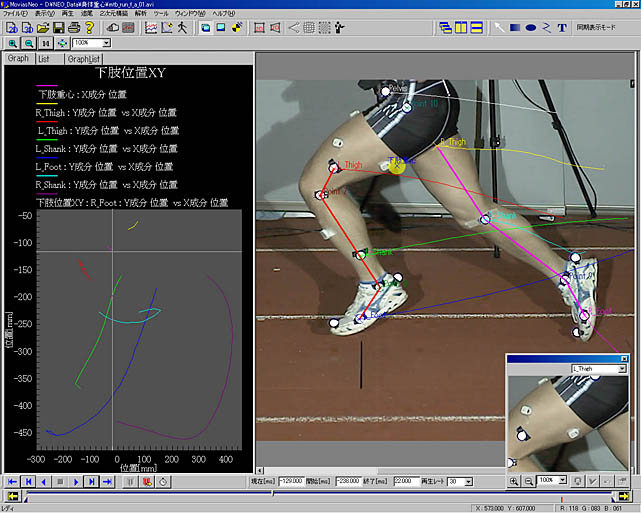Click the graph with star marker icon
The image size is (641, 513).
[x=167, y=28]
